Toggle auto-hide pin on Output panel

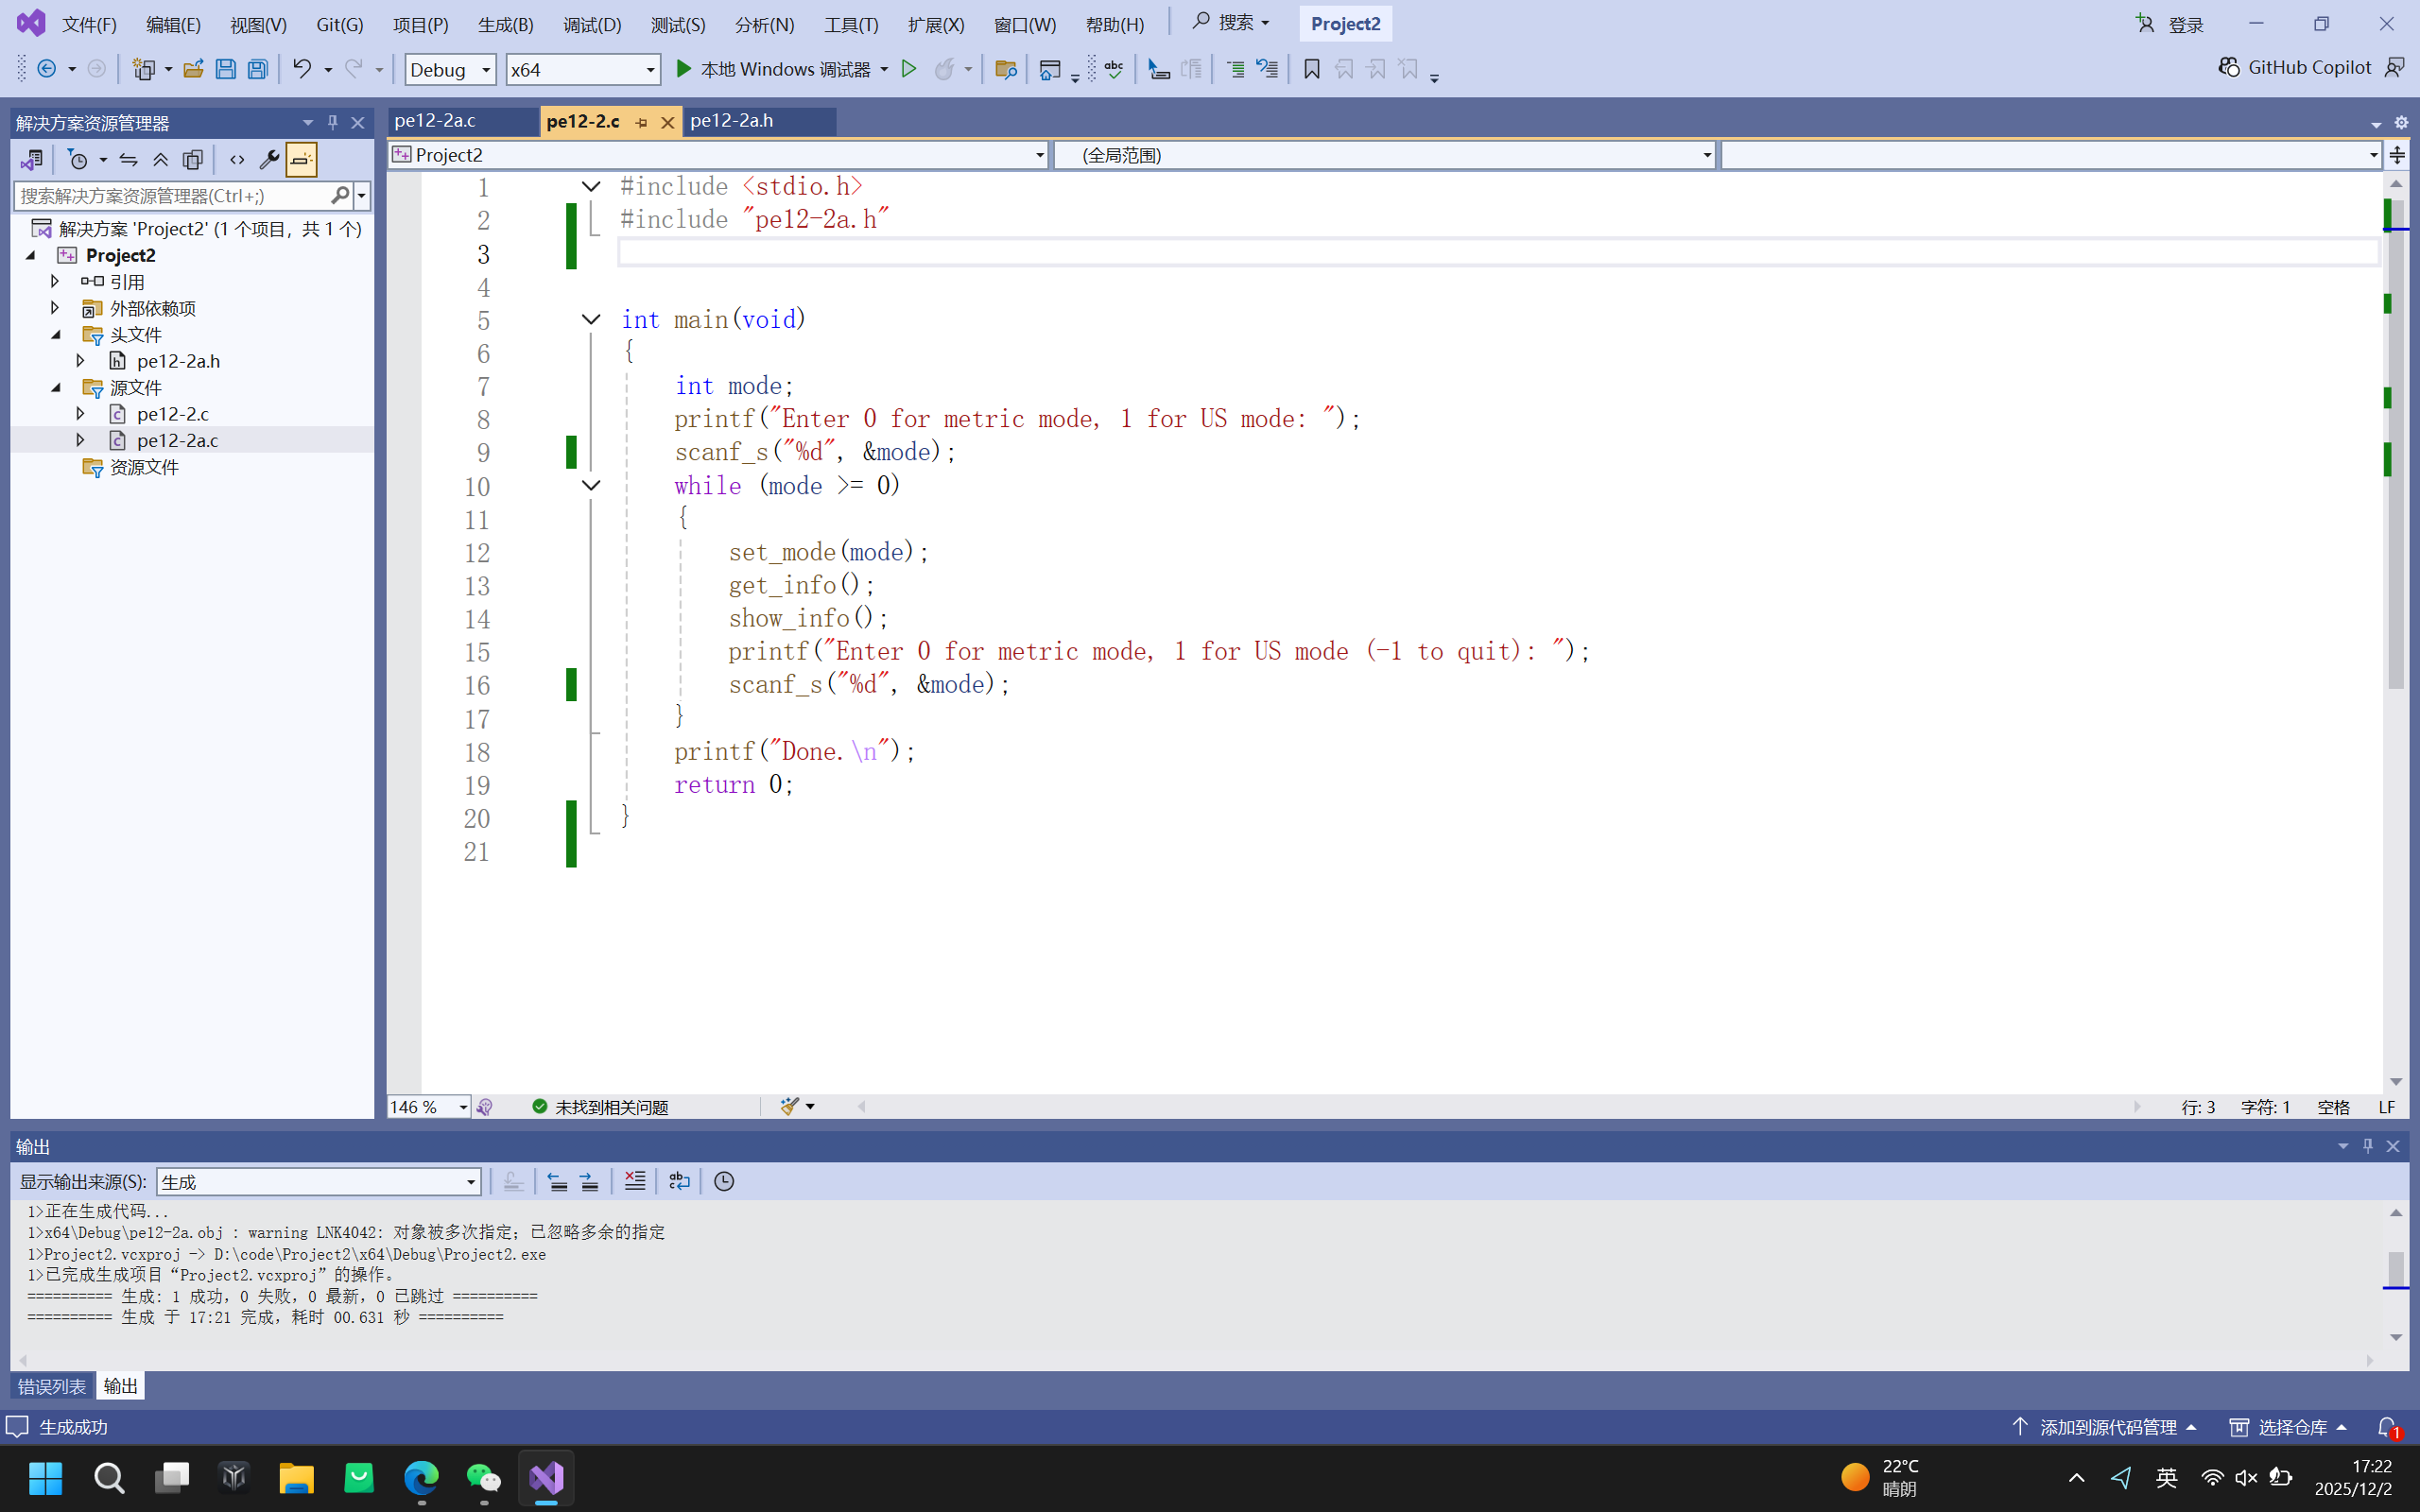pyautogui.click(x=2367, y=1146)
